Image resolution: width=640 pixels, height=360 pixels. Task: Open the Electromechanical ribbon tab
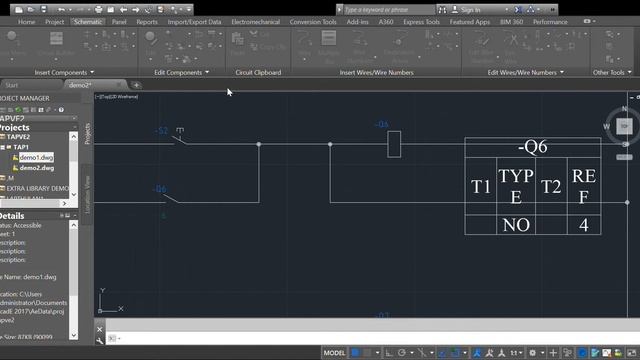256,22
